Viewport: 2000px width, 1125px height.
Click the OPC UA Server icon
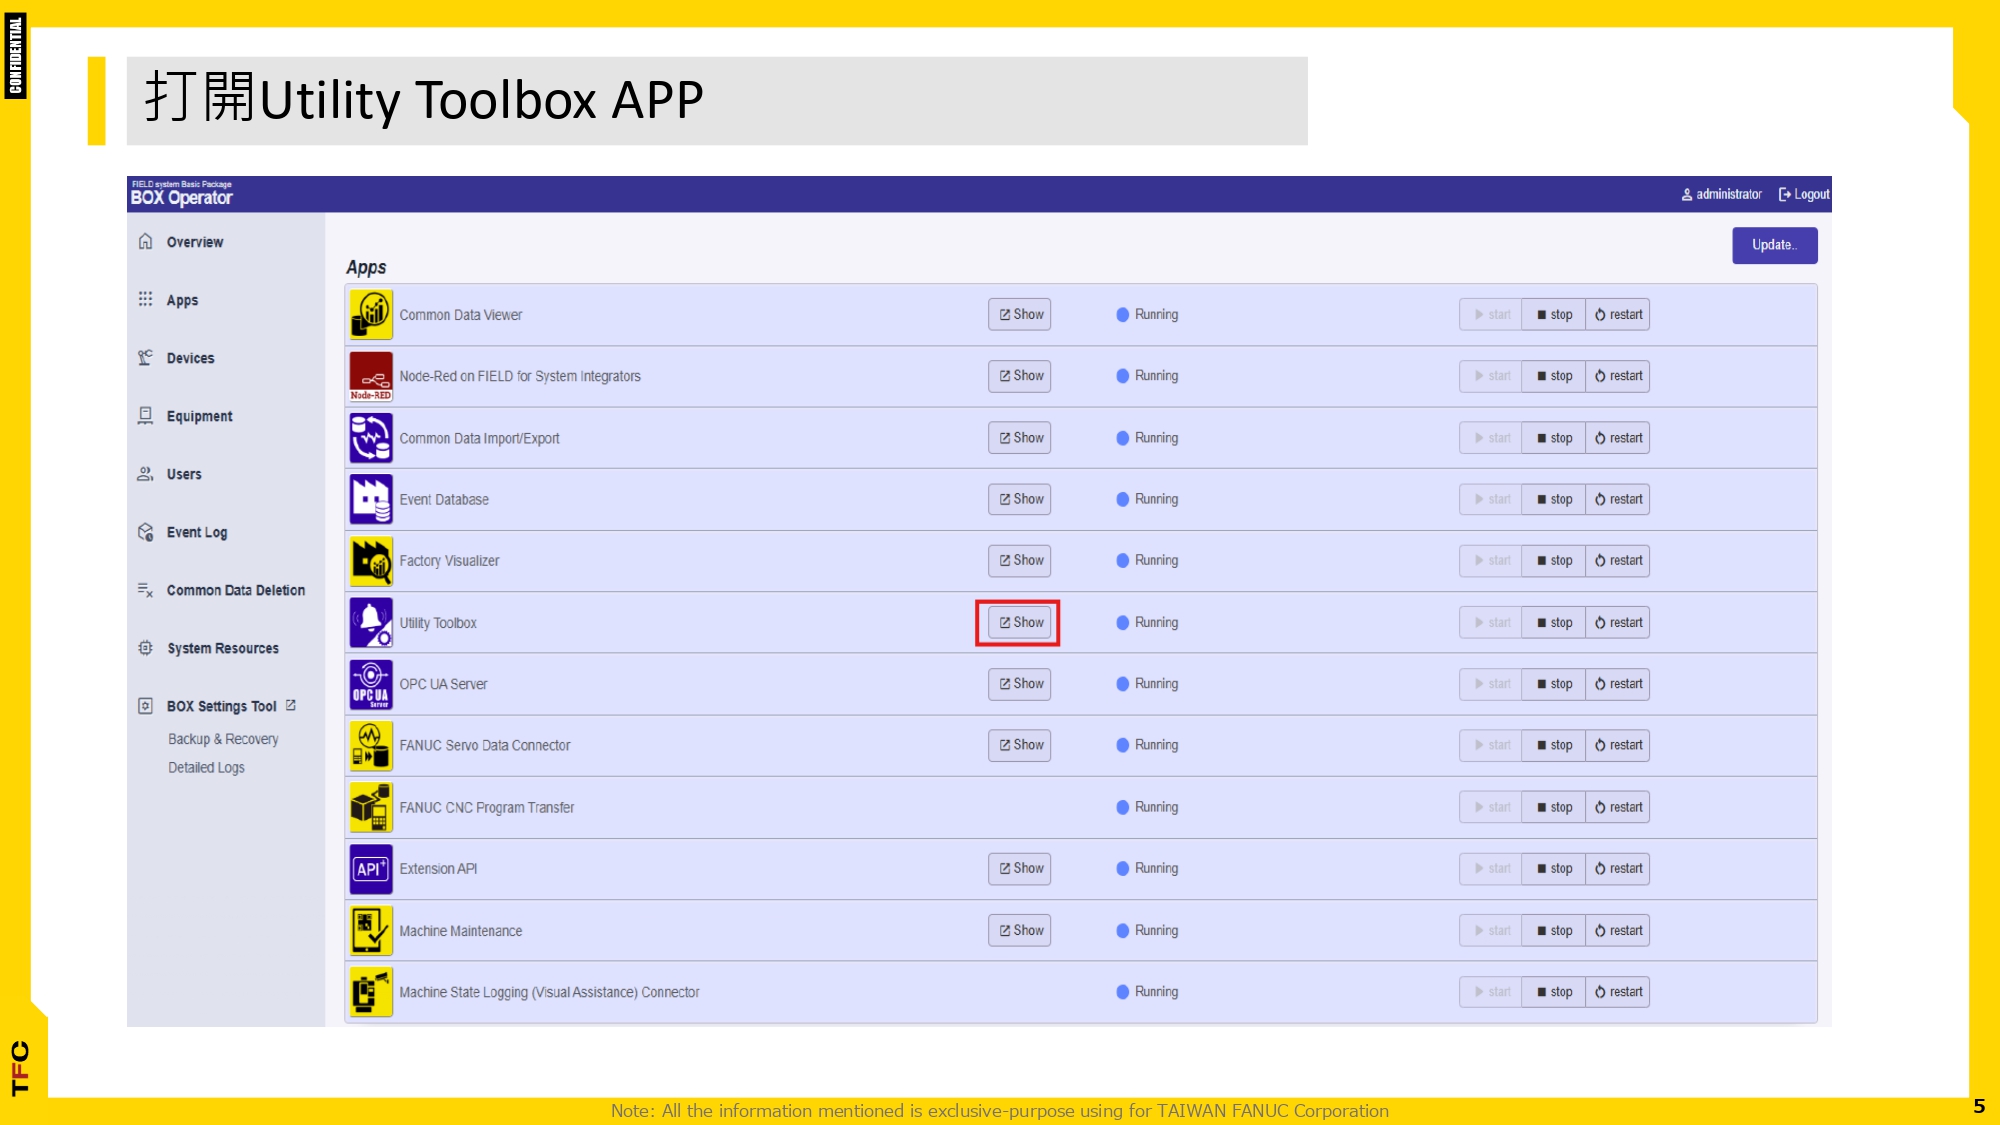click(370, 684)
